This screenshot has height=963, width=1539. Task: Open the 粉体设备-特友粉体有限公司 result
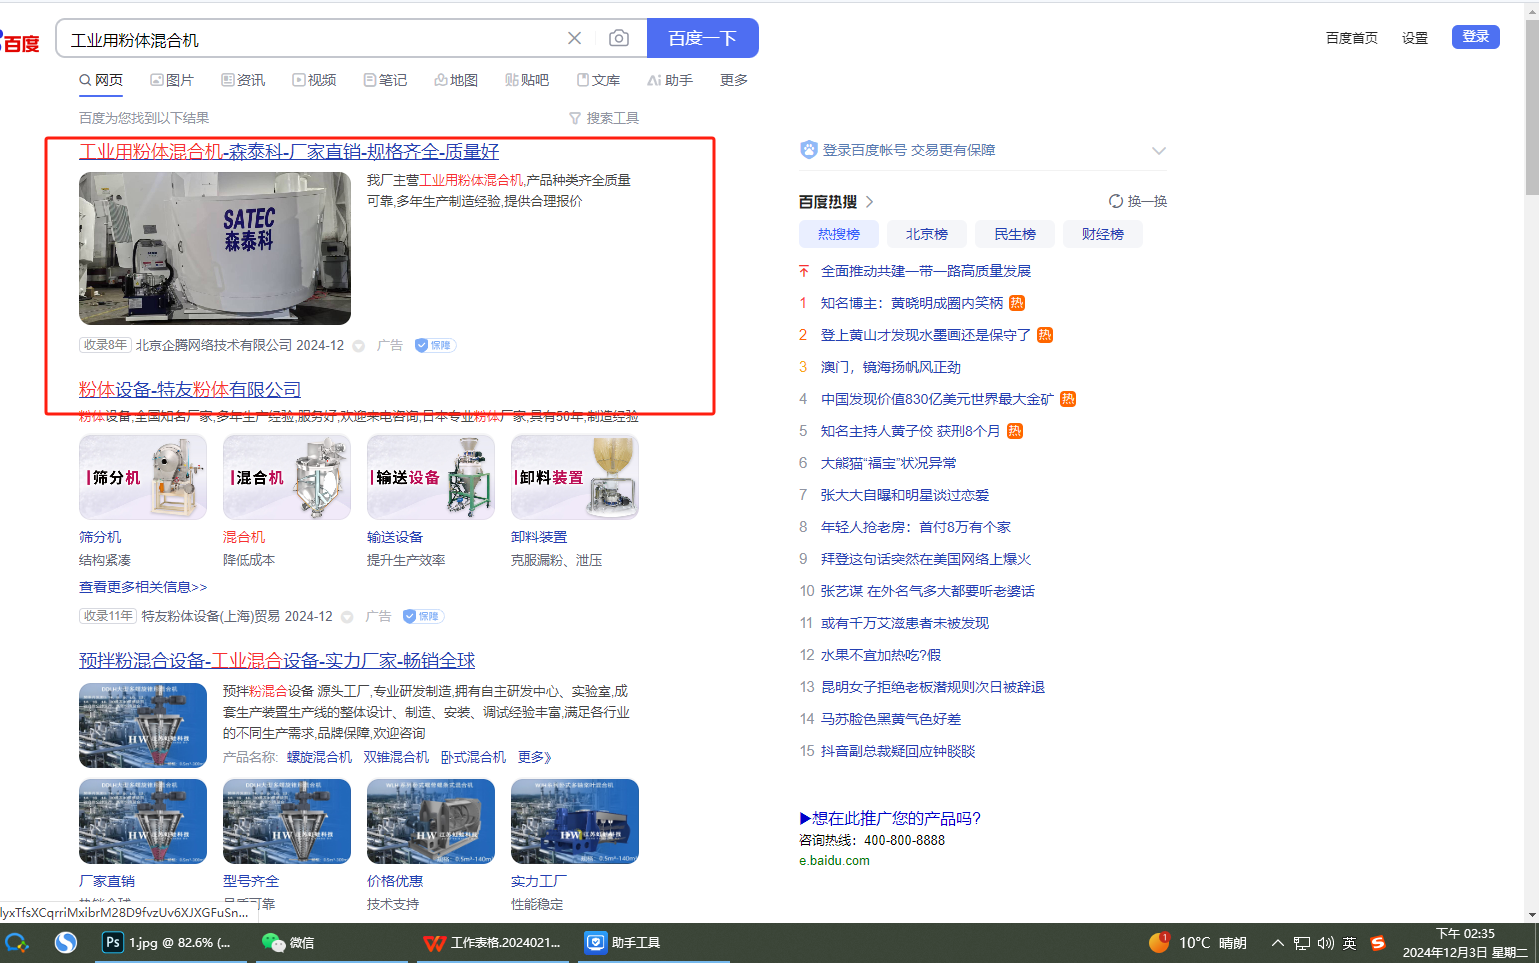(x=190, y=389)
